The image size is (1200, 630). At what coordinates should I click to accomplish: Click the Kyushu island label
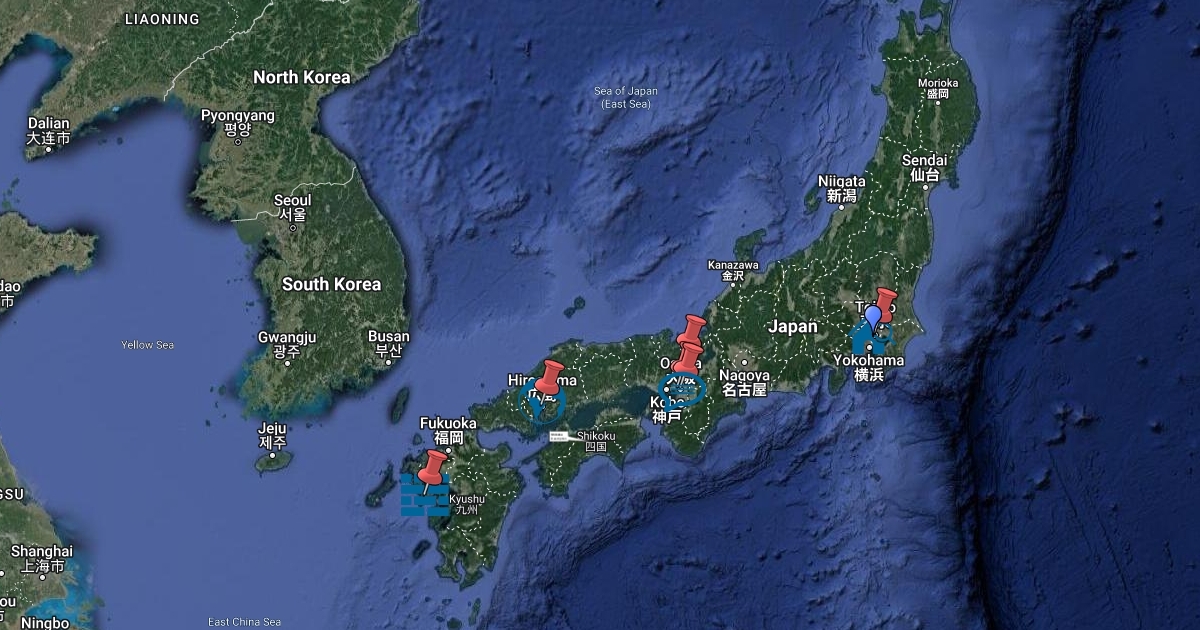tap(467, 503)
